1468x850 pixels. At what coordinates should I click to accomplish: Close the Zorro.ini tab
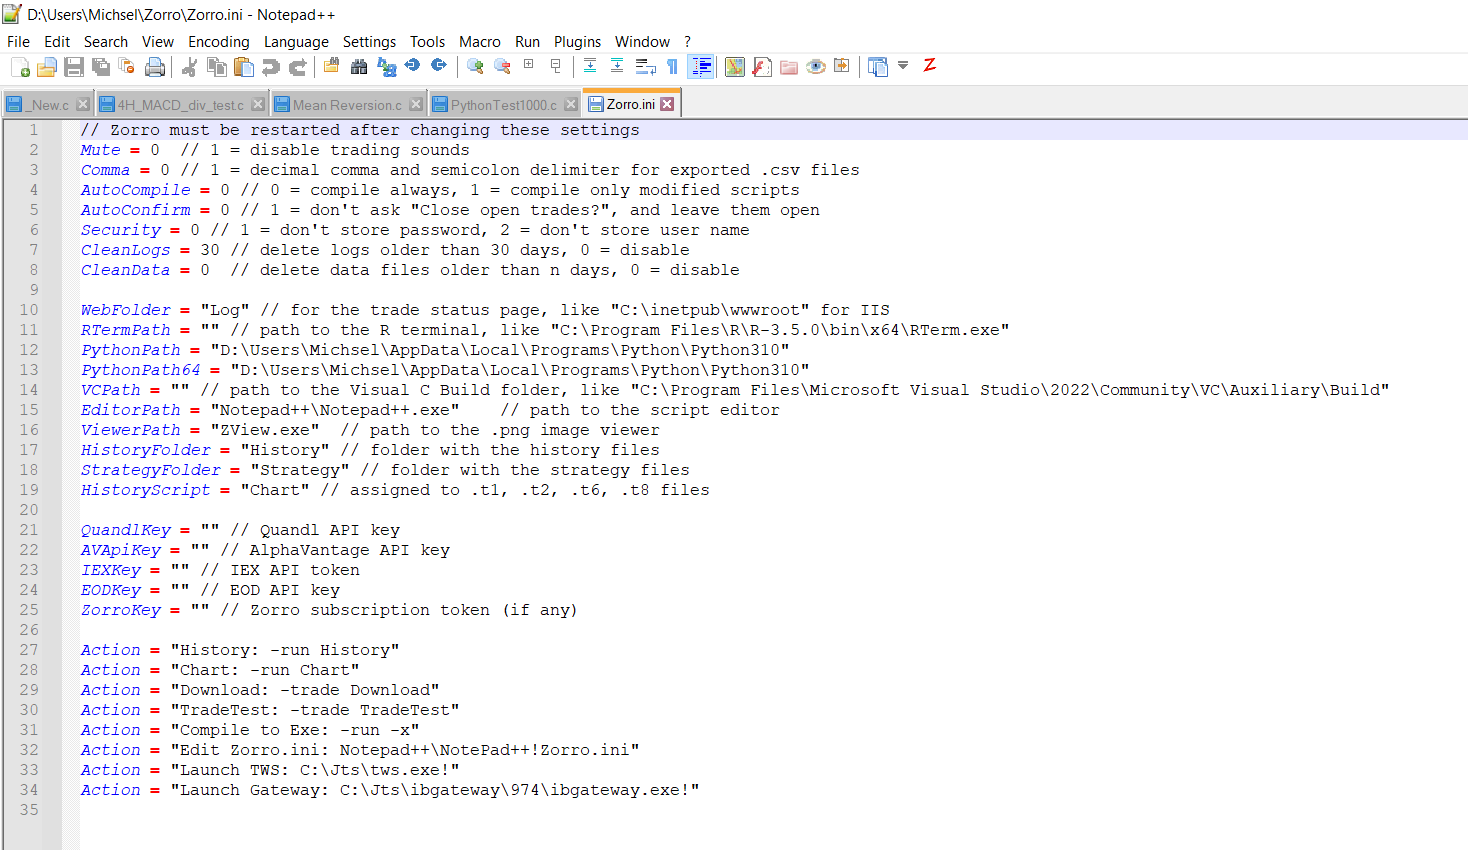point(667,104)
